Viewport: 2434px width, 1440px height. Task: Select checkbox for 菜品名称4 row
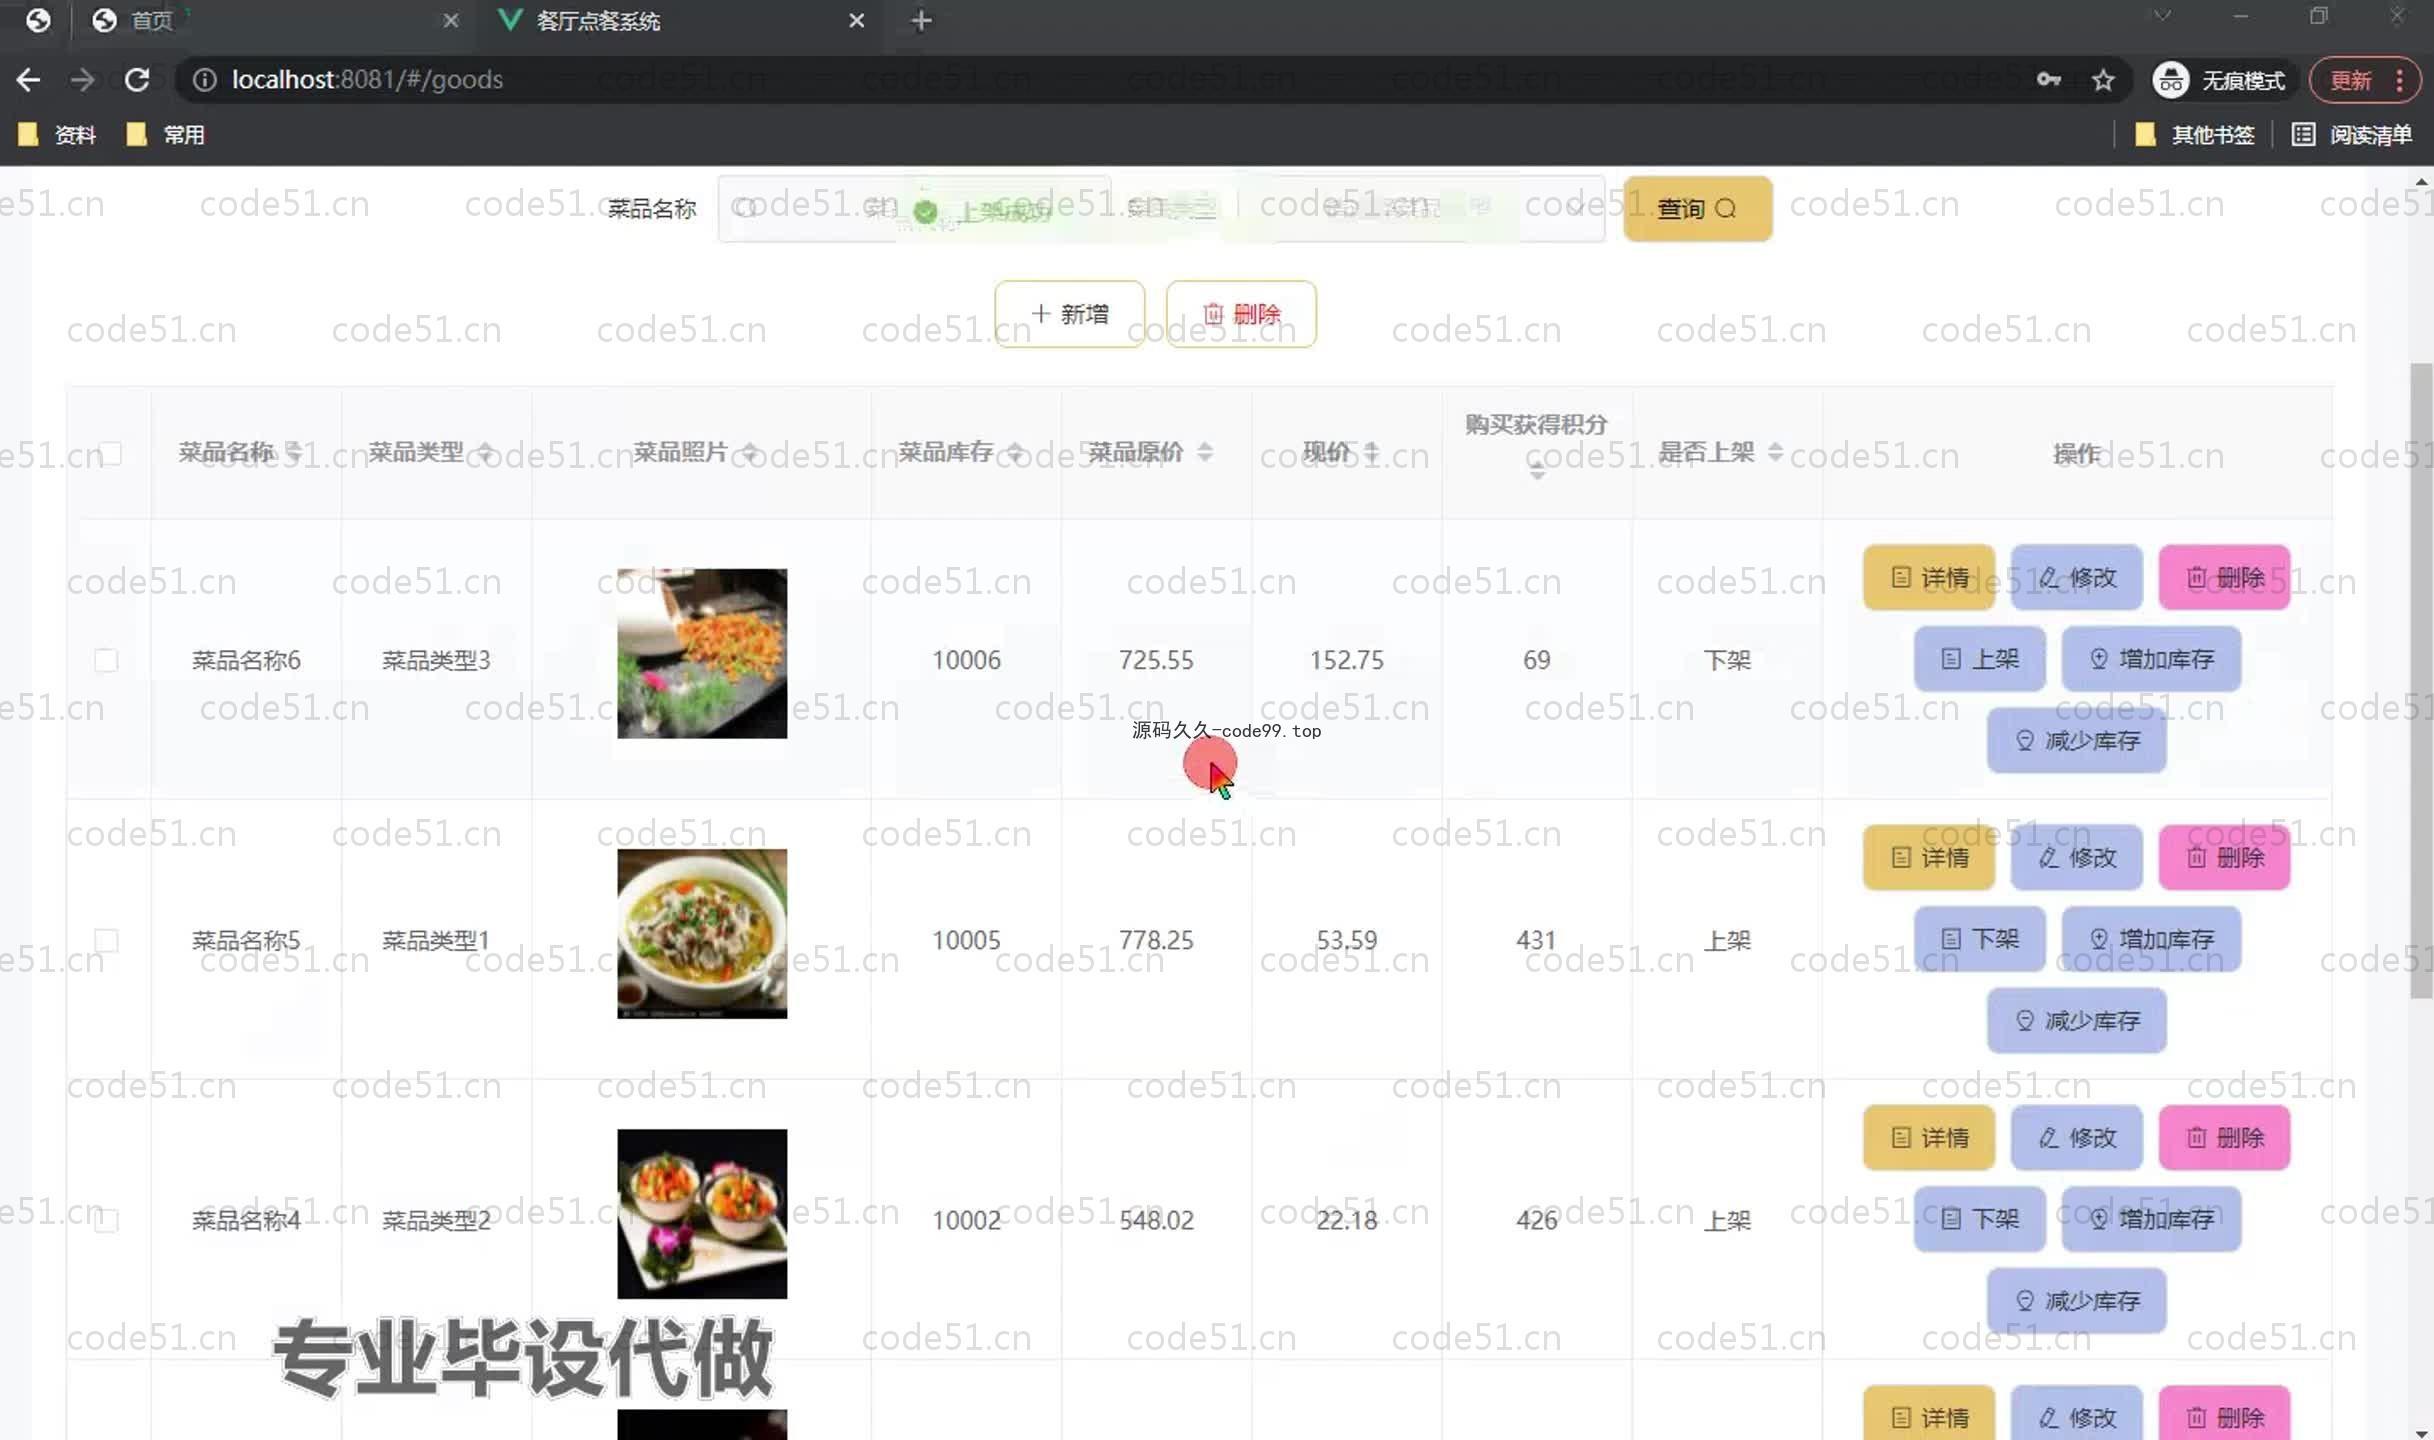click(106, 1220)
